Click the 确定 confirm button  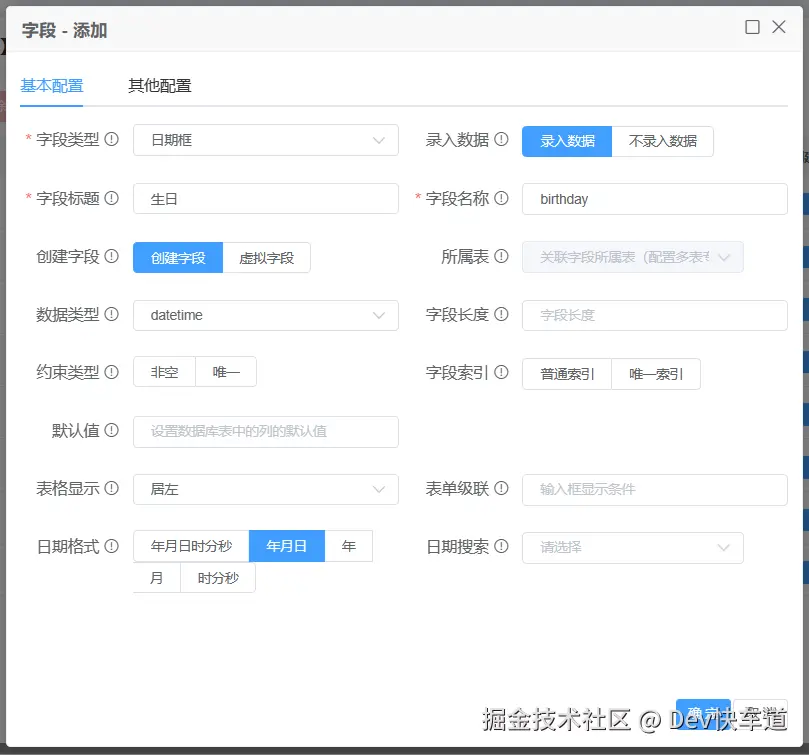pyautogui.click(x=703, y=715)
